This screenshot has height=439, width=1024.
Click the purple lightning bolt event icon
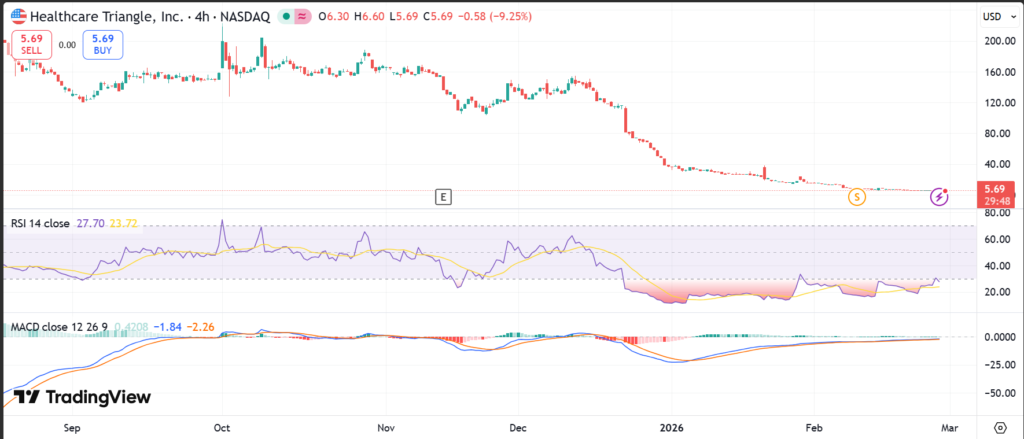[x=939, y=196]
